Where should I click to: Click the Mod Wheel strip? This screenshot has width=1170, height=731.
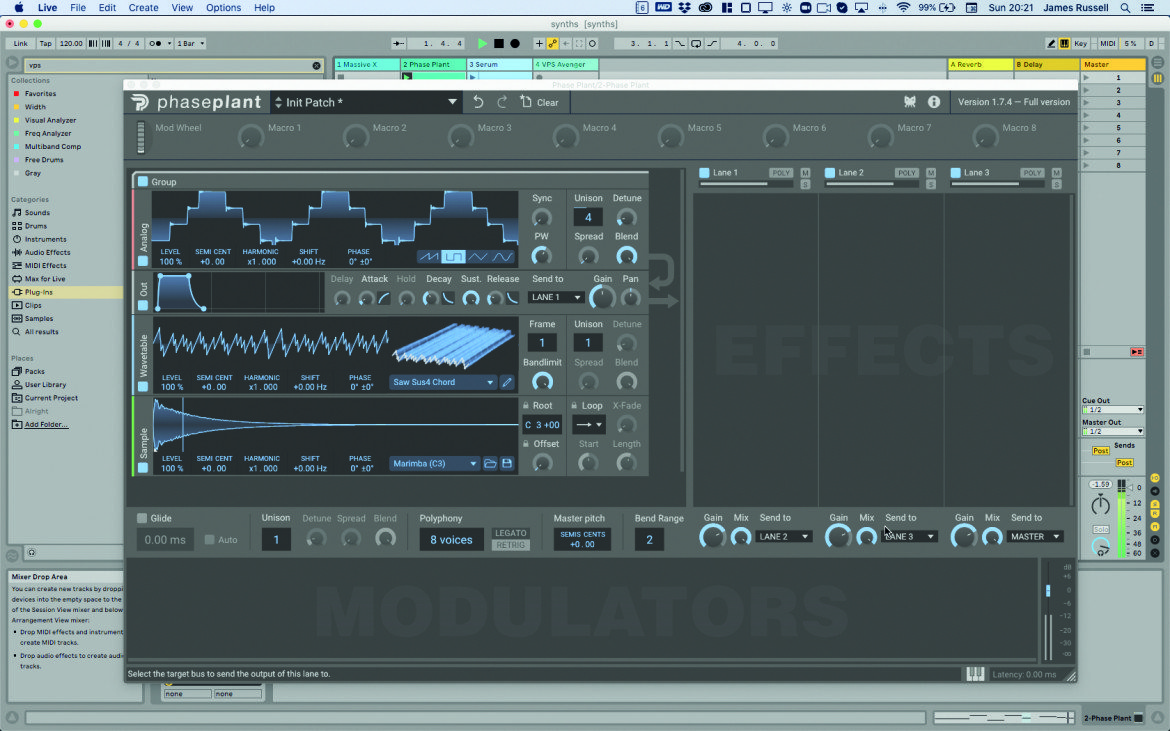[x=141, y=137]
